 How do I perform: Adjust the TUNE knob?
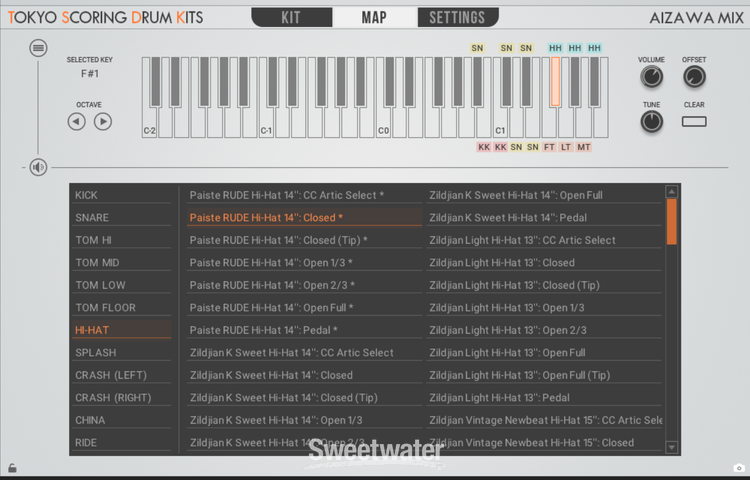[651, 121]
